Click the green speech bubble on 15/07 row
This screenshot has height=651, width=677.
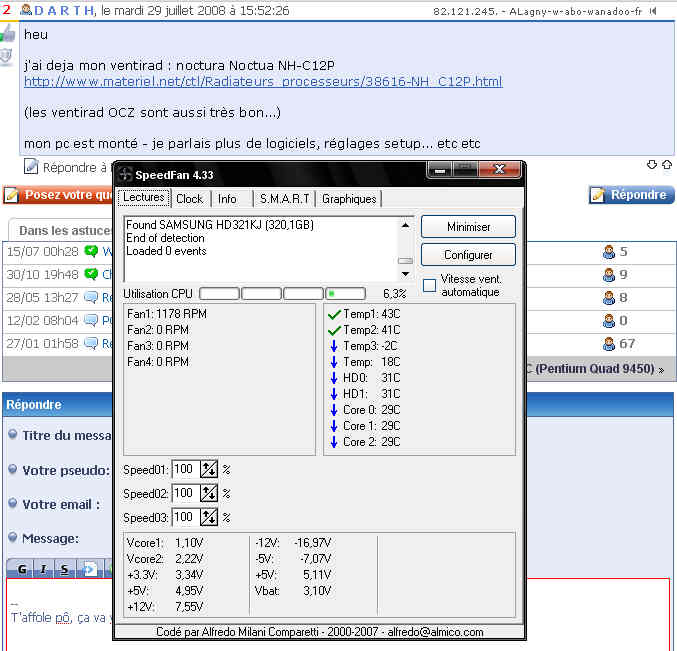[92, 252]
